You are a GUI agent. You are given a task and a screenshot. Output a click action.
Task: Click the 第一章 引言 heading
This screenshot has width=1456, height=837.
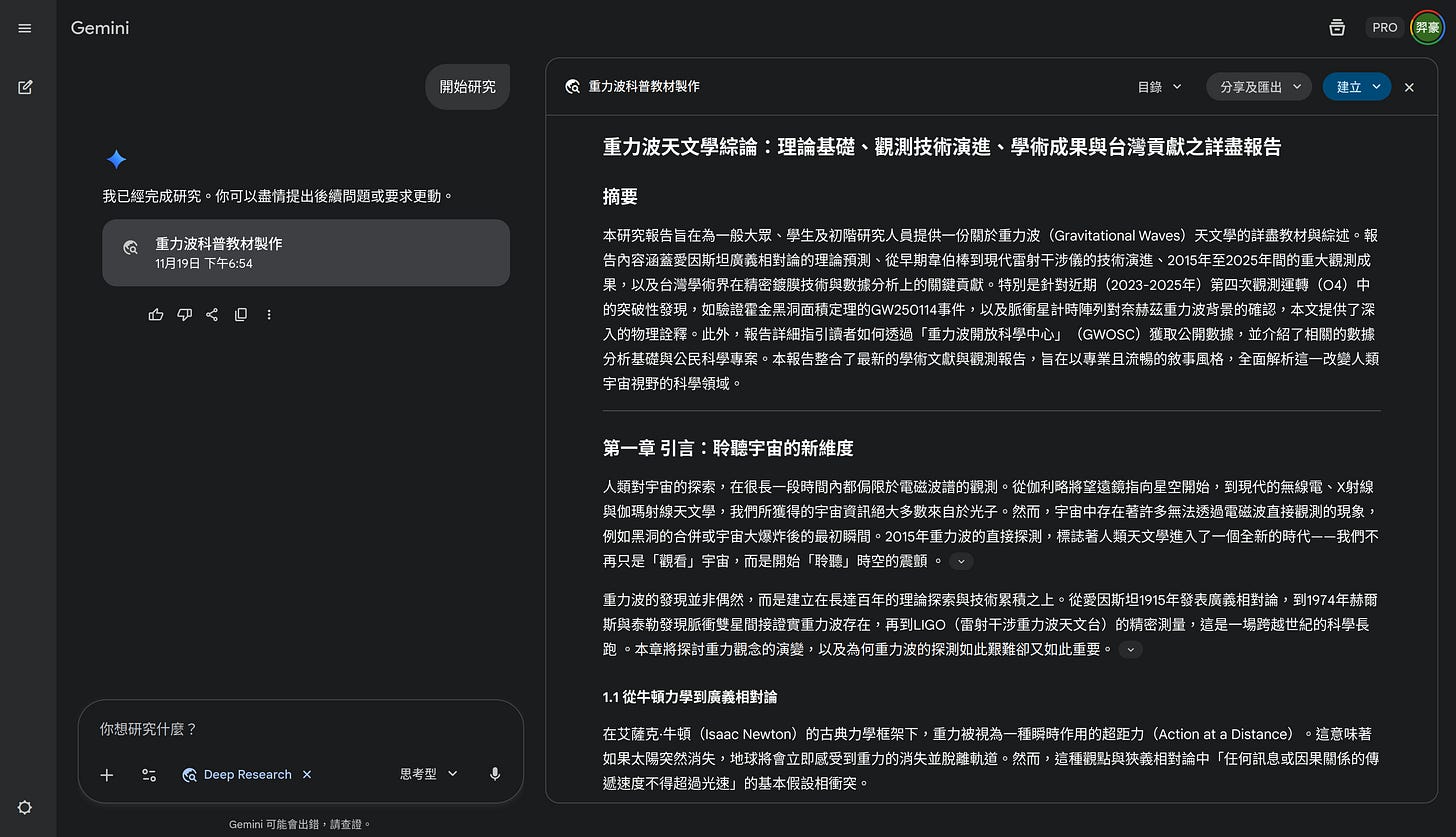coord(728,448)
